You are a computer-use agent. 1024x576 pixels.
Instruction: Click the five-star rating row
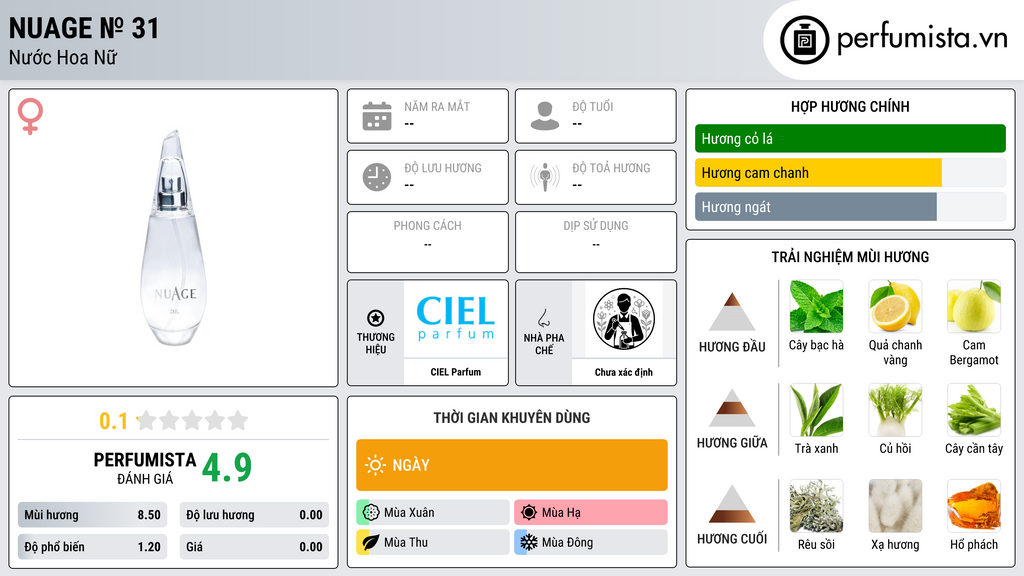click(193, 420)
